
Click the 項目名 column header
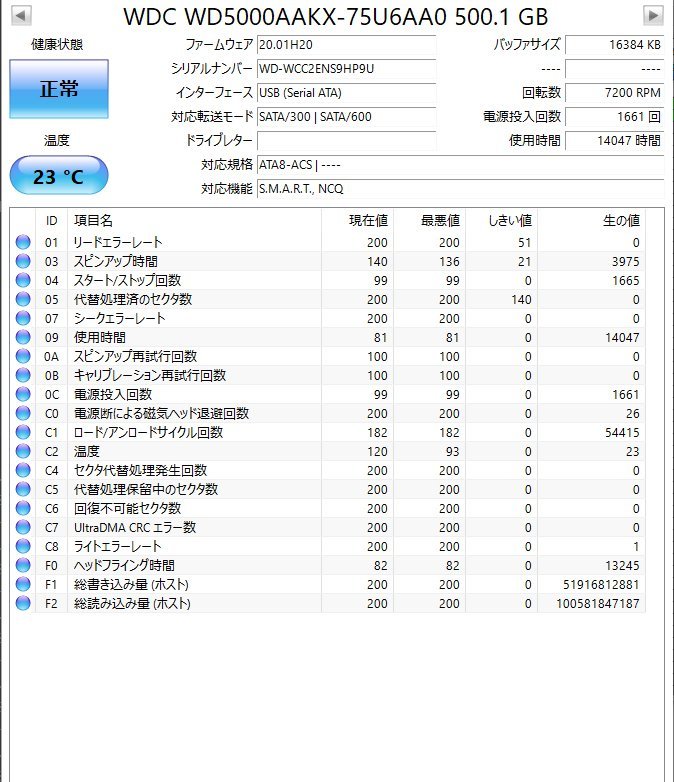point(195,220)
